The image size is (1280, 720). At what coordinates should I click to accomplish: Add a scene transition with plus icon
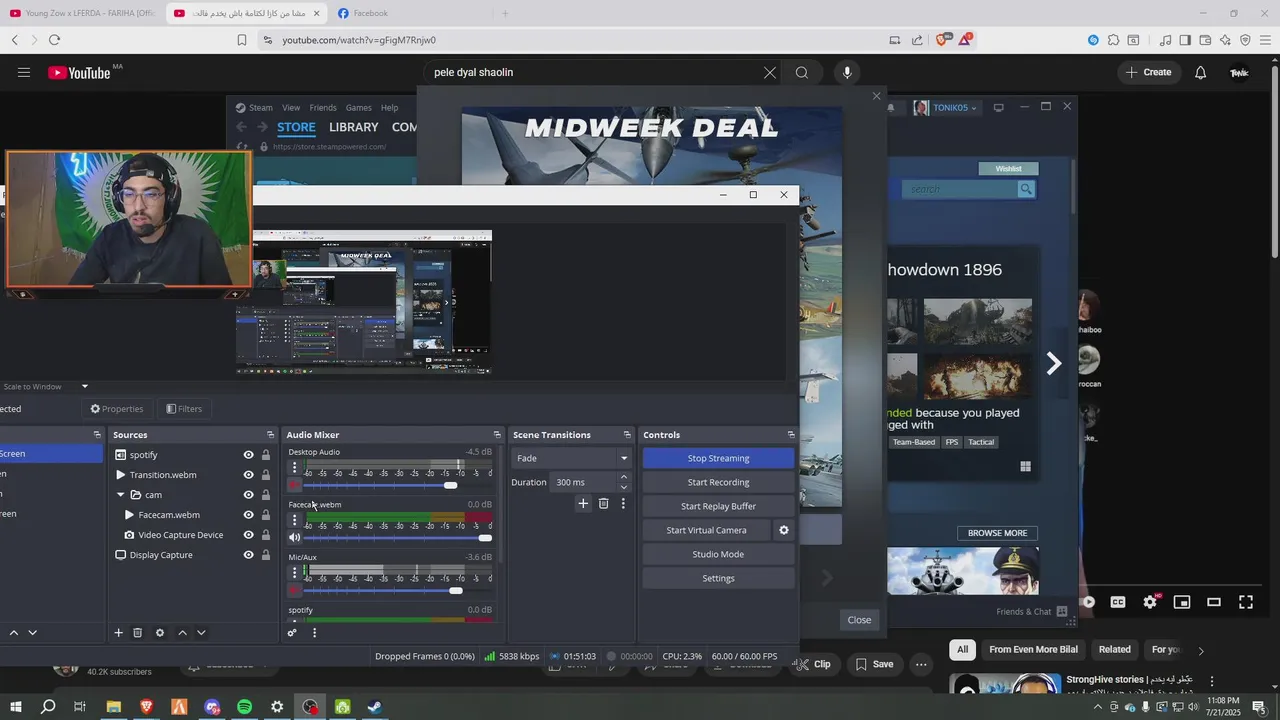point(583,504)
